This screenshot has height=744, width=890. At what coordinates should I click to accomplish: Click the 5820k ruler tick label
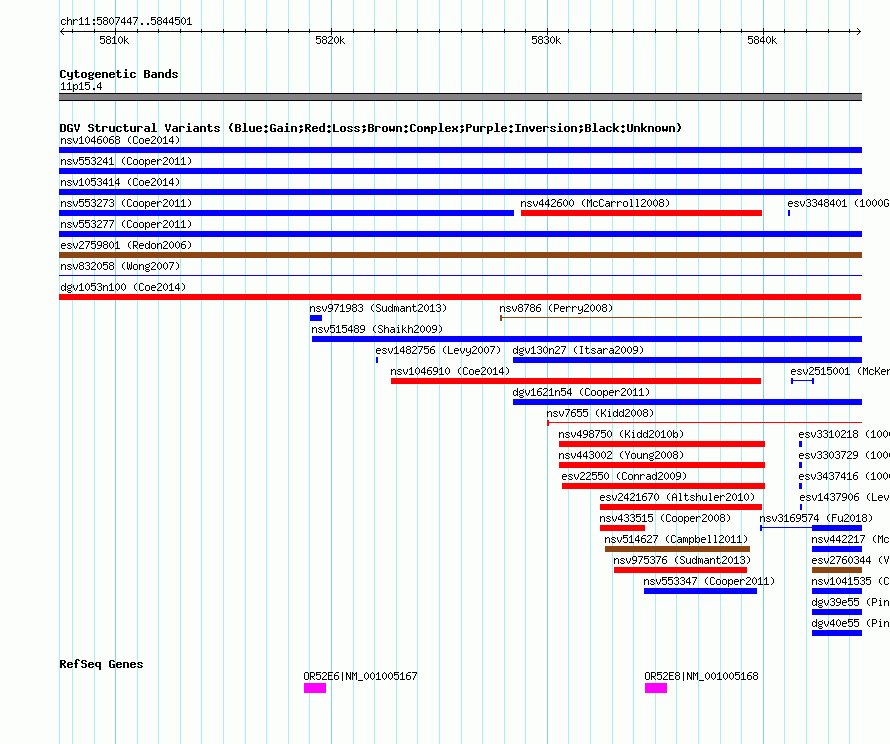coord(330,40)
